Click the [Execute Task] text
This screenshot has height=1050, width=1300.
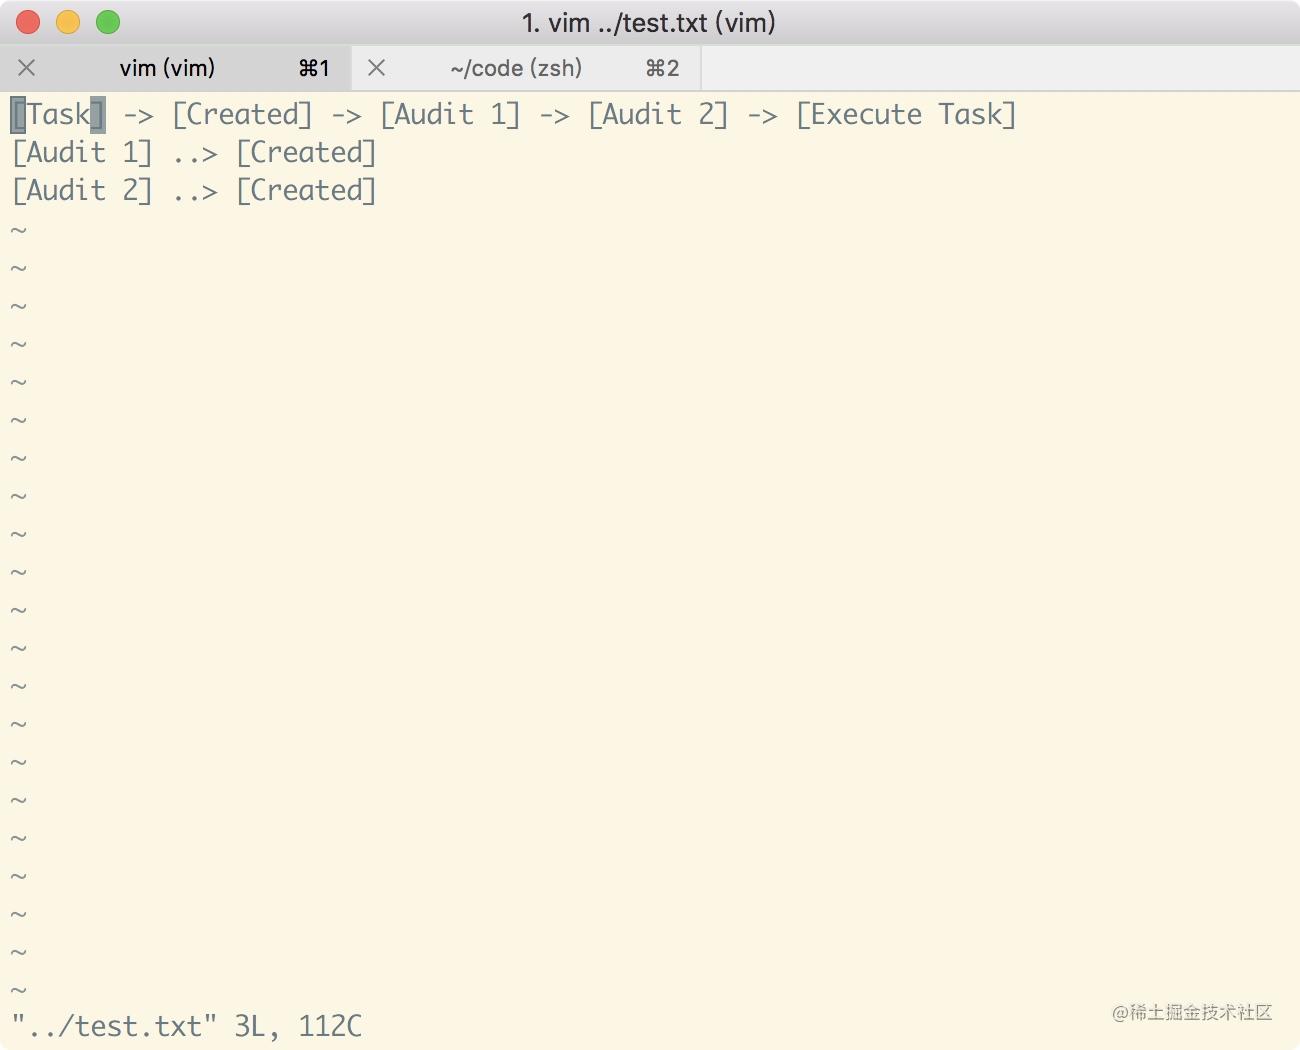(x=906, y=115)
